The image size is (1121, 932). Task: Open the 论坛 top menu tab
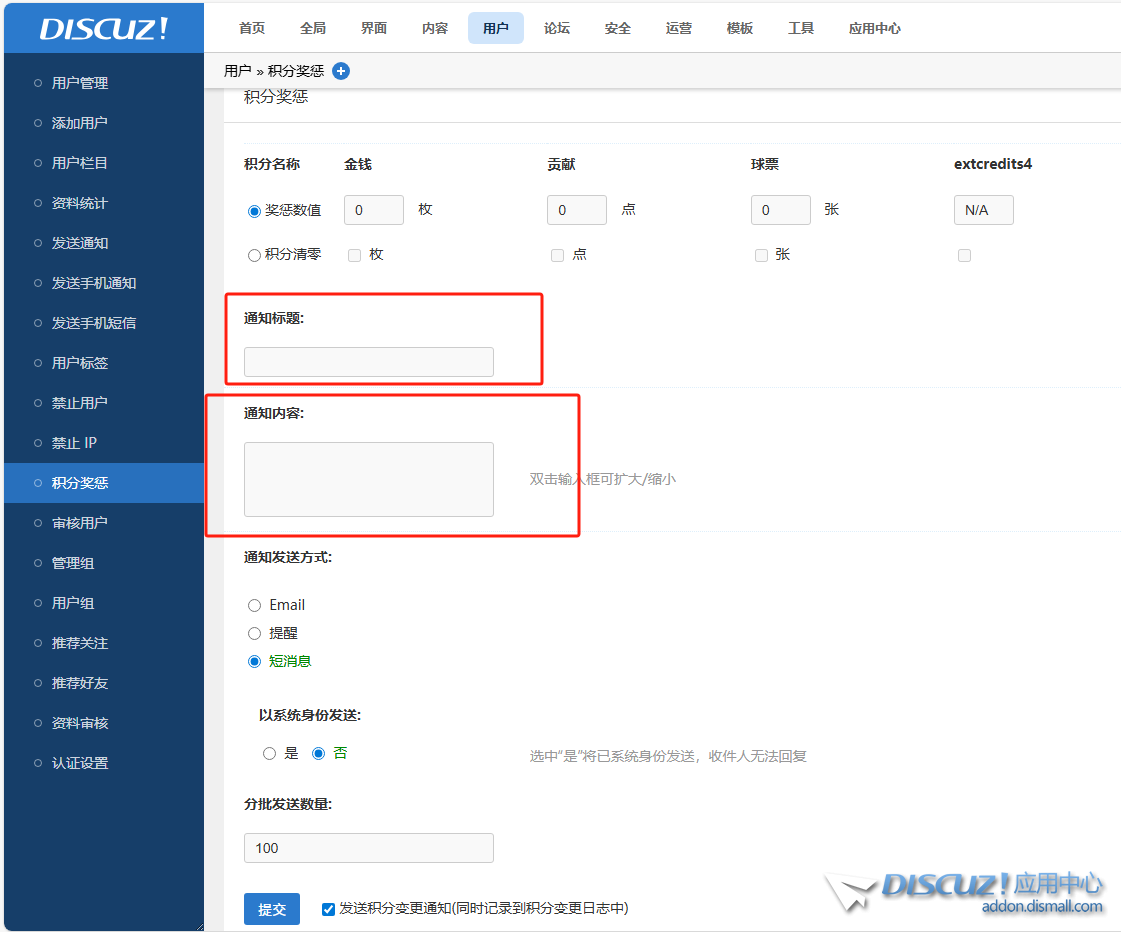coord(557,28)
